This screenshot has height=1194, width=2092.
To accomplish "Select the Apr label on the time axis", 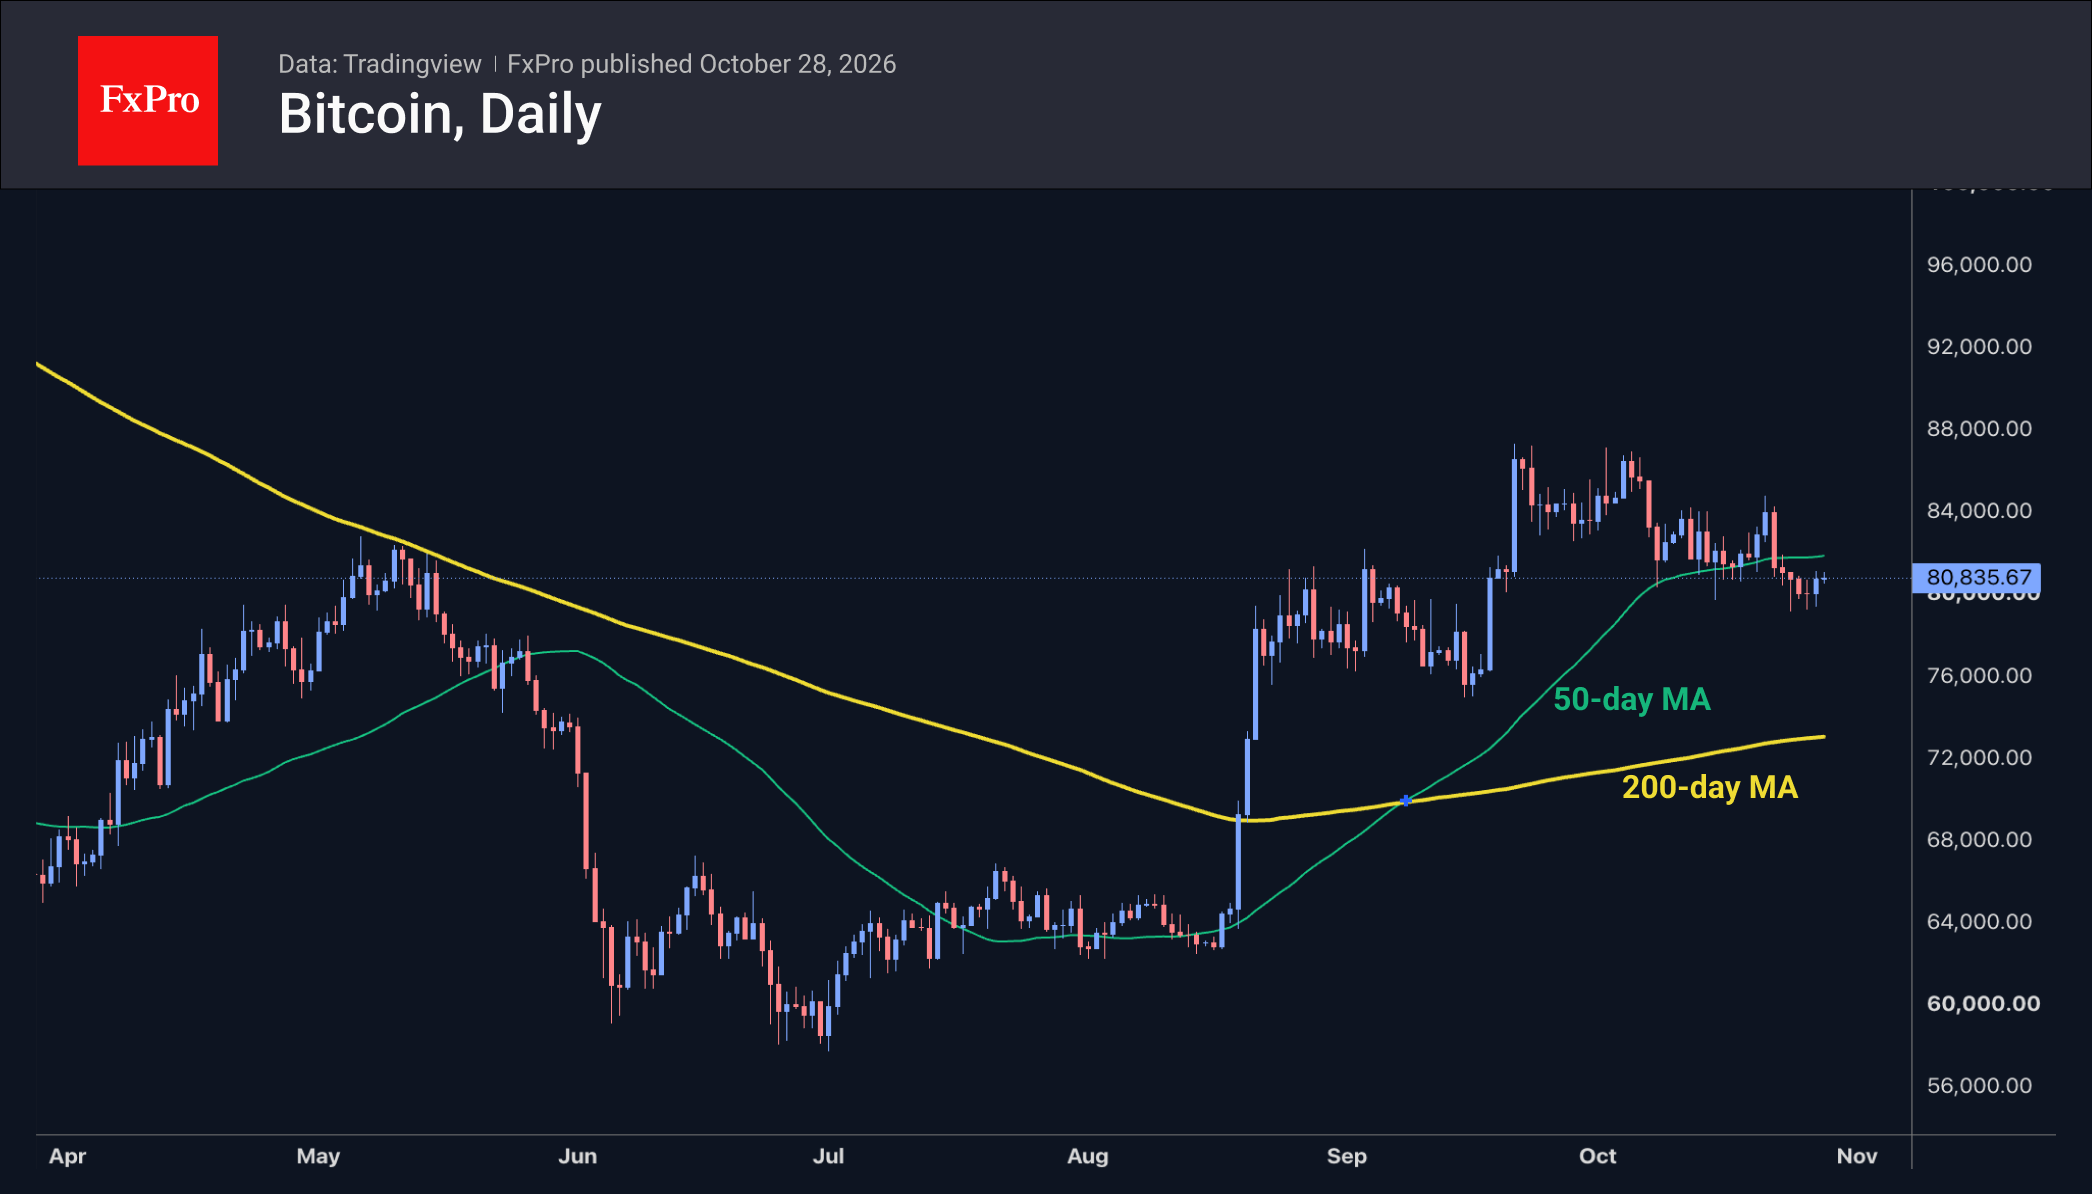I will point(68,1156).
